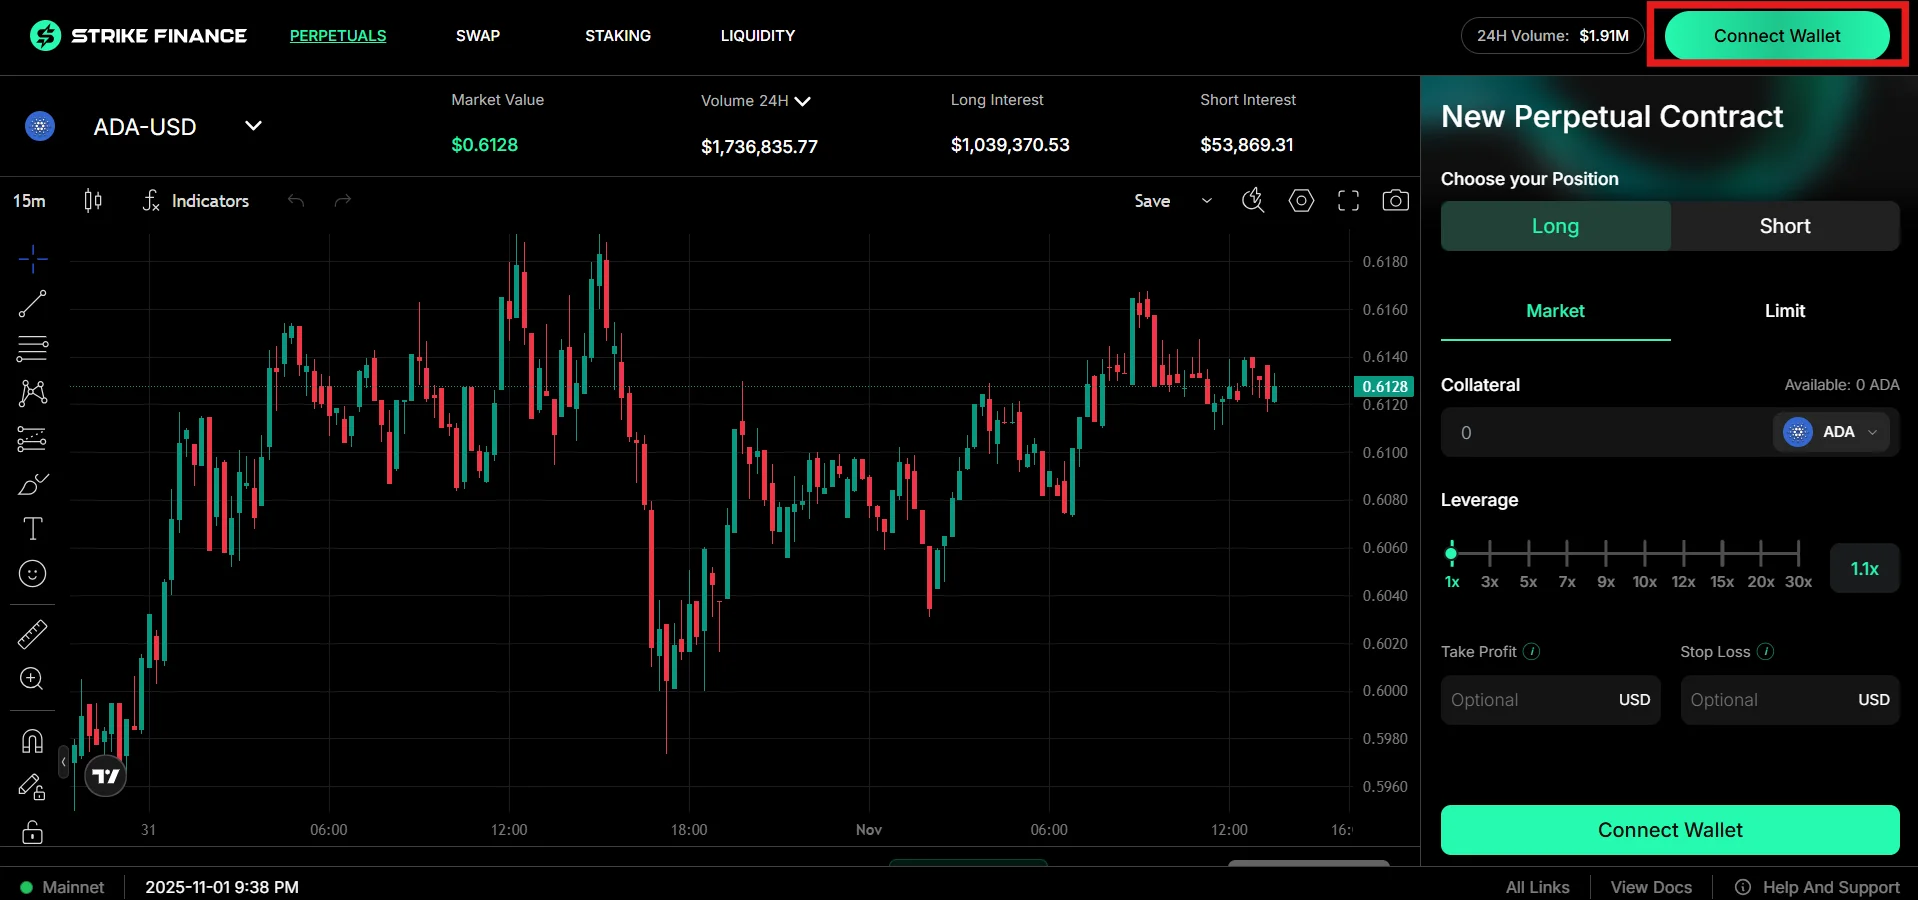Screen dimensions: 1918x900
Task: Set leverage slider to 10x
Action: point(1644,553)
